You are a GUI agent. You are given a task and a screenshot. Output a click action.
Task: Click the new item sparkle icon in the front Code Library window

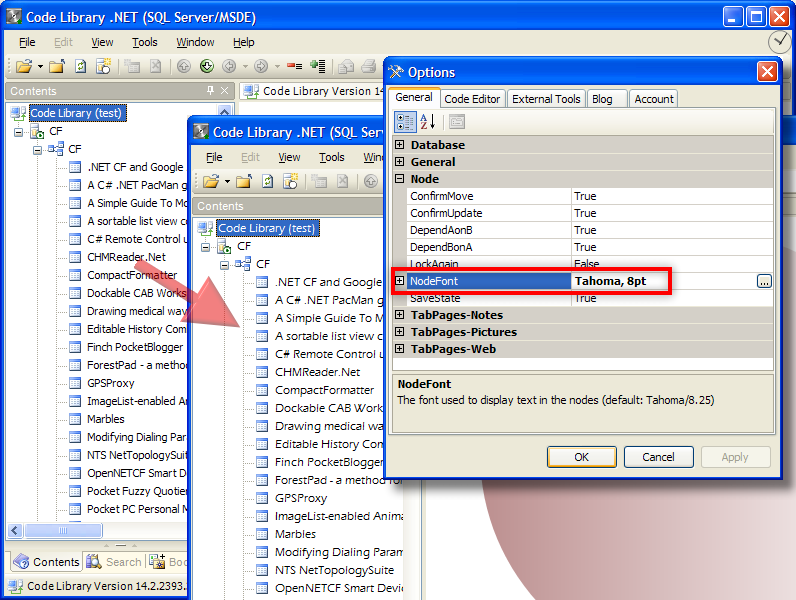(290, 181)
